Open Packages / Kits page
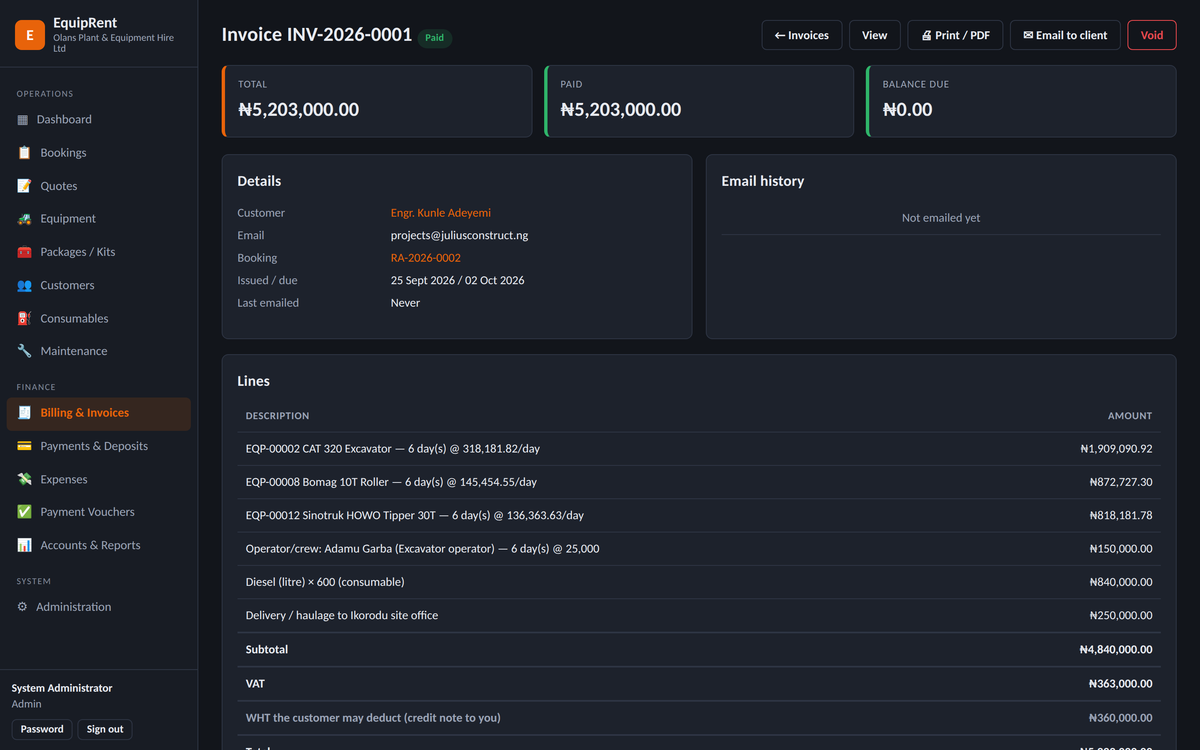Screen dimensions: 1200x750 pyautogui.click(x=98, y=252)
